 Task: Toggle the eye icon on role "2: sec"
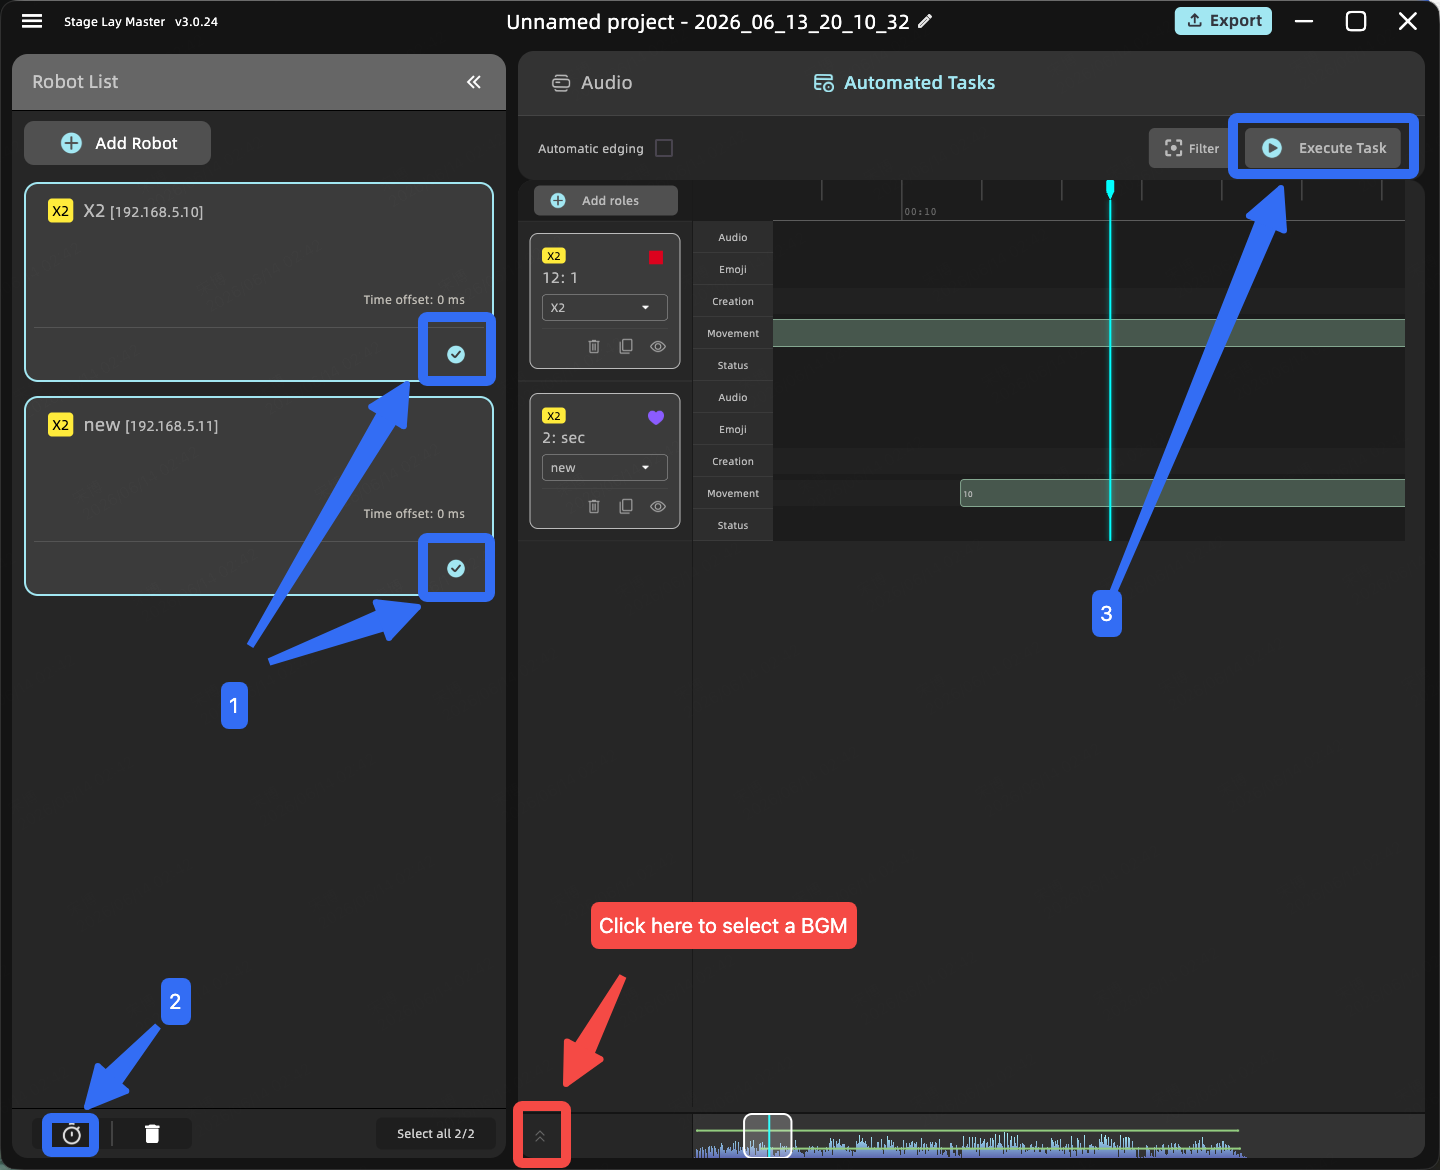658,506
